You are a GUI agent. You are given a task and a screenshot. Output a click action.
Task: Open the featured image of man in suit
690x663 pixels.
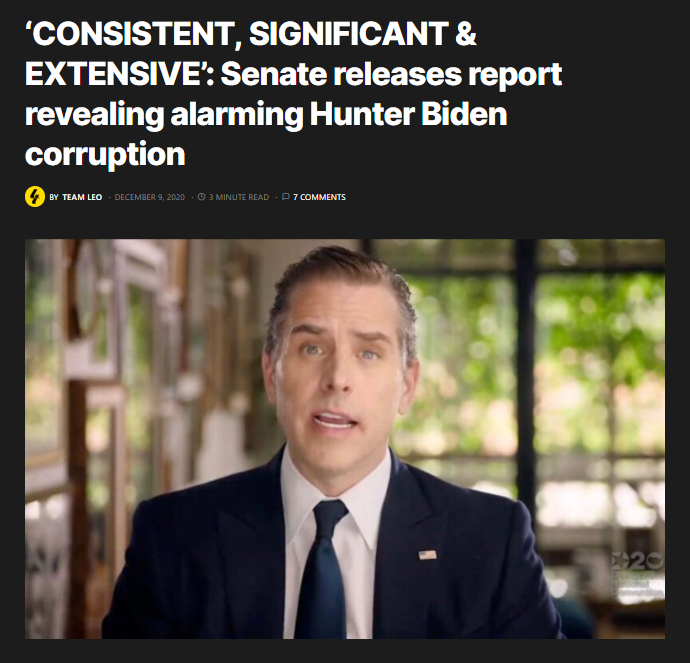[x=345, y=439]
